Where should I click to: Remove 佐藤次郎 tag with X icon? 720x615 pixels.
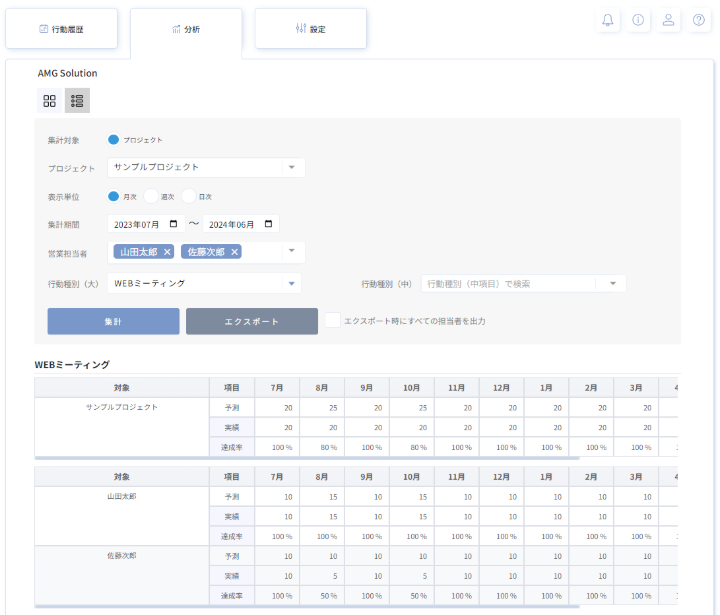pos(235,252)
